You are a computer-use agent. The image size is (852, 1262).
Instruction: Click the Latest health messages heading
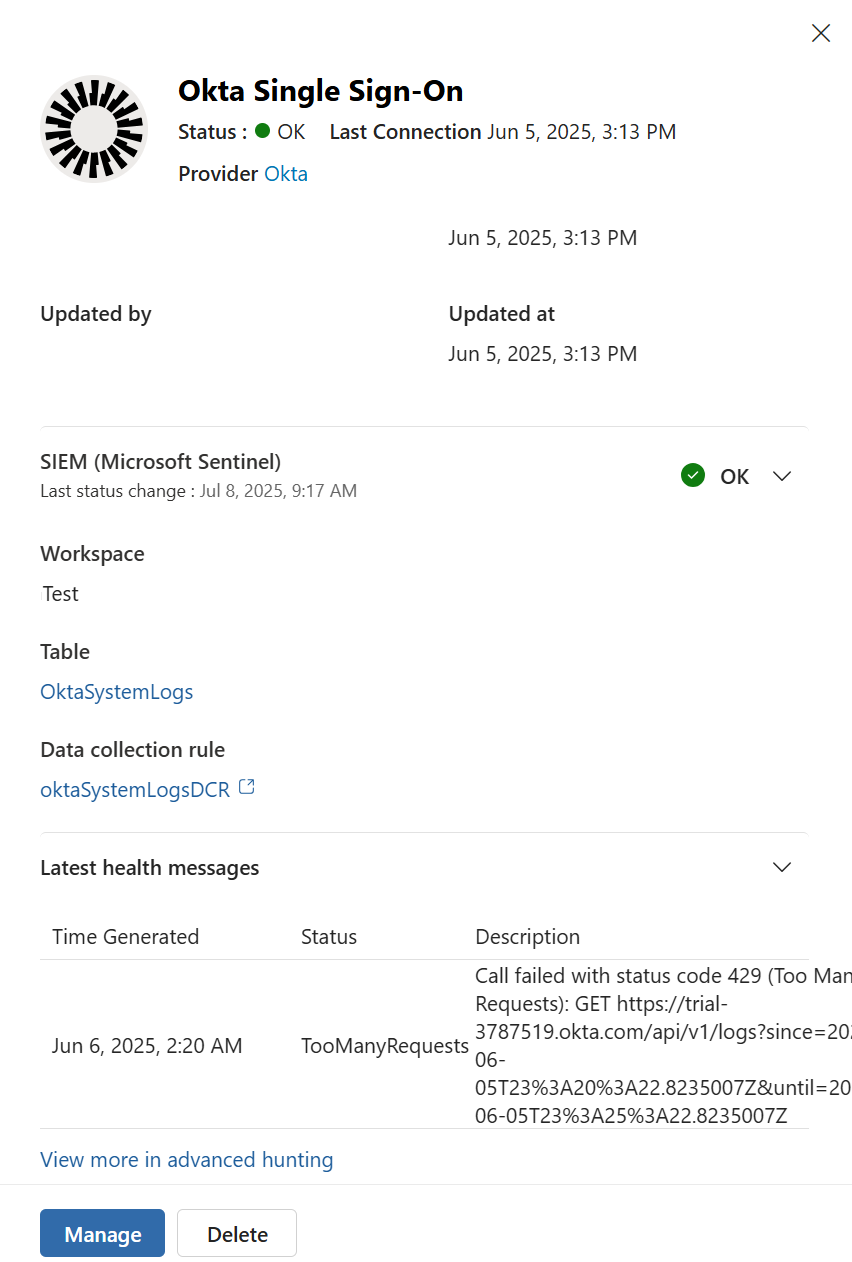tap(150, 868)
